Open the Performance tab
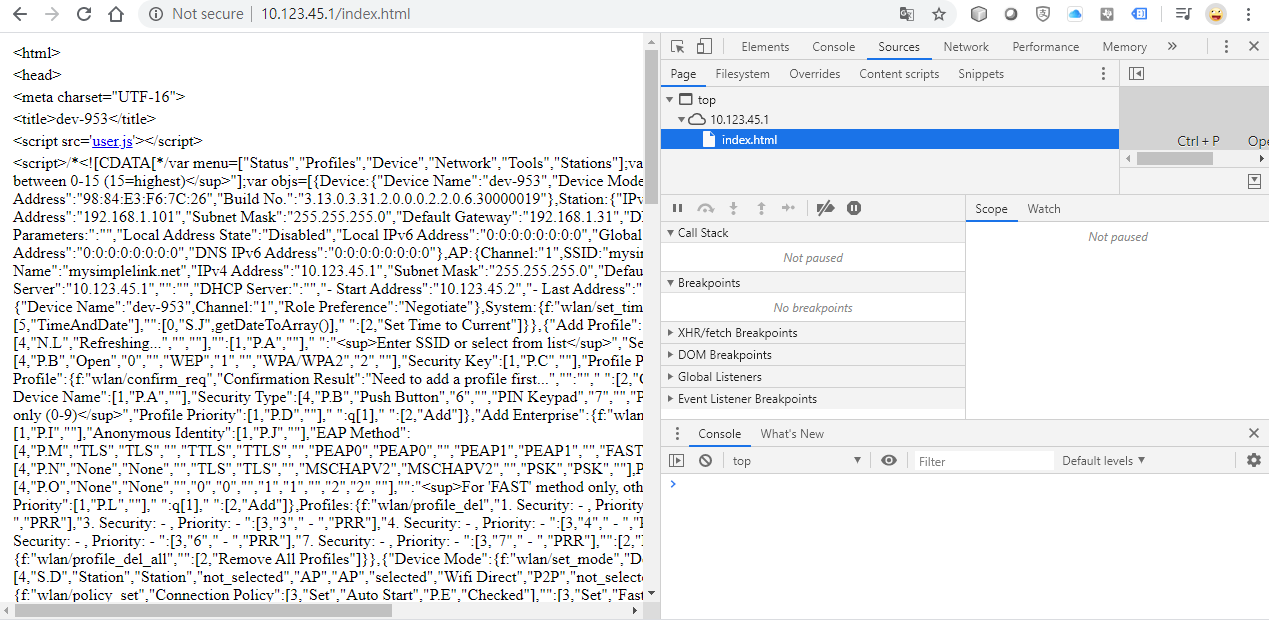1269x626 pixels. click(1045, 46)
